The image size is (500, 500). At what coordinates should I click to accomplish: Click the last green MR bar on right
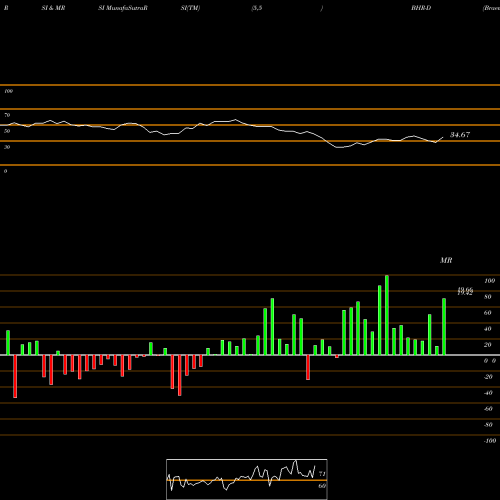pos(444,327)
